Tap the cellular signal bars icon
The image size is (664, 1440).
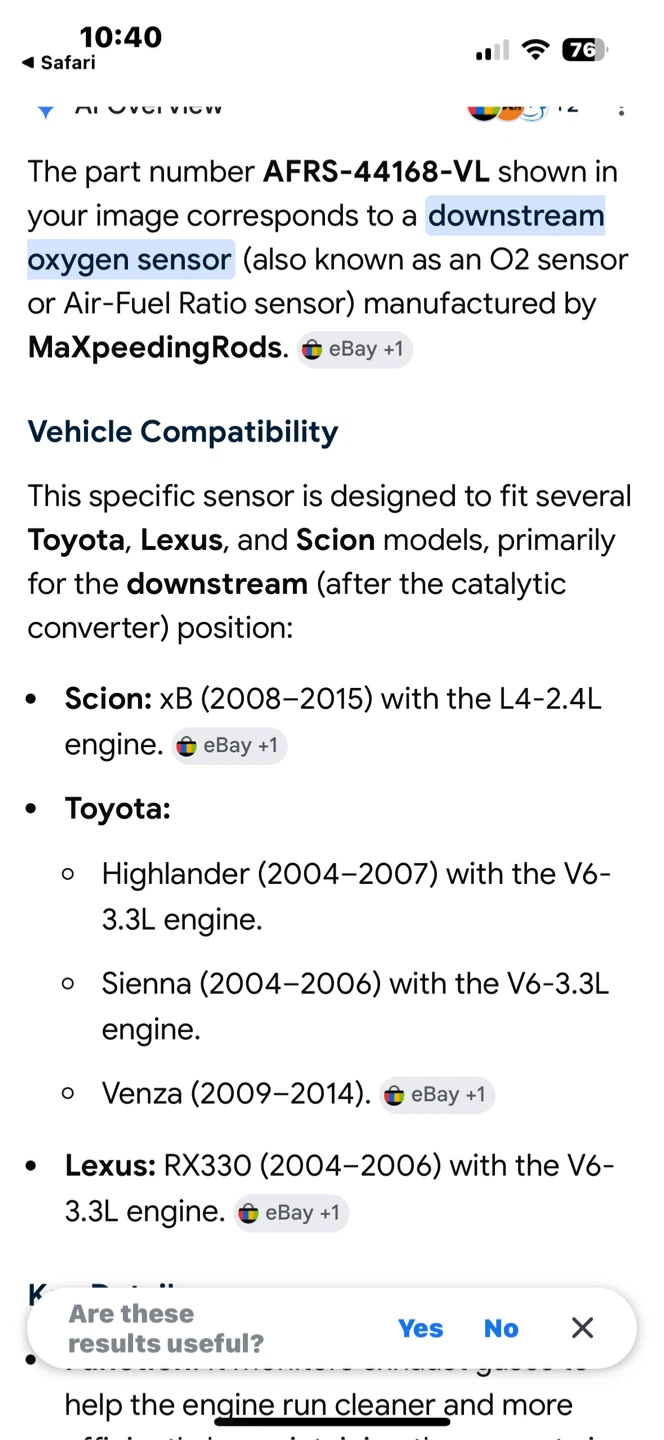coord(492,50)
